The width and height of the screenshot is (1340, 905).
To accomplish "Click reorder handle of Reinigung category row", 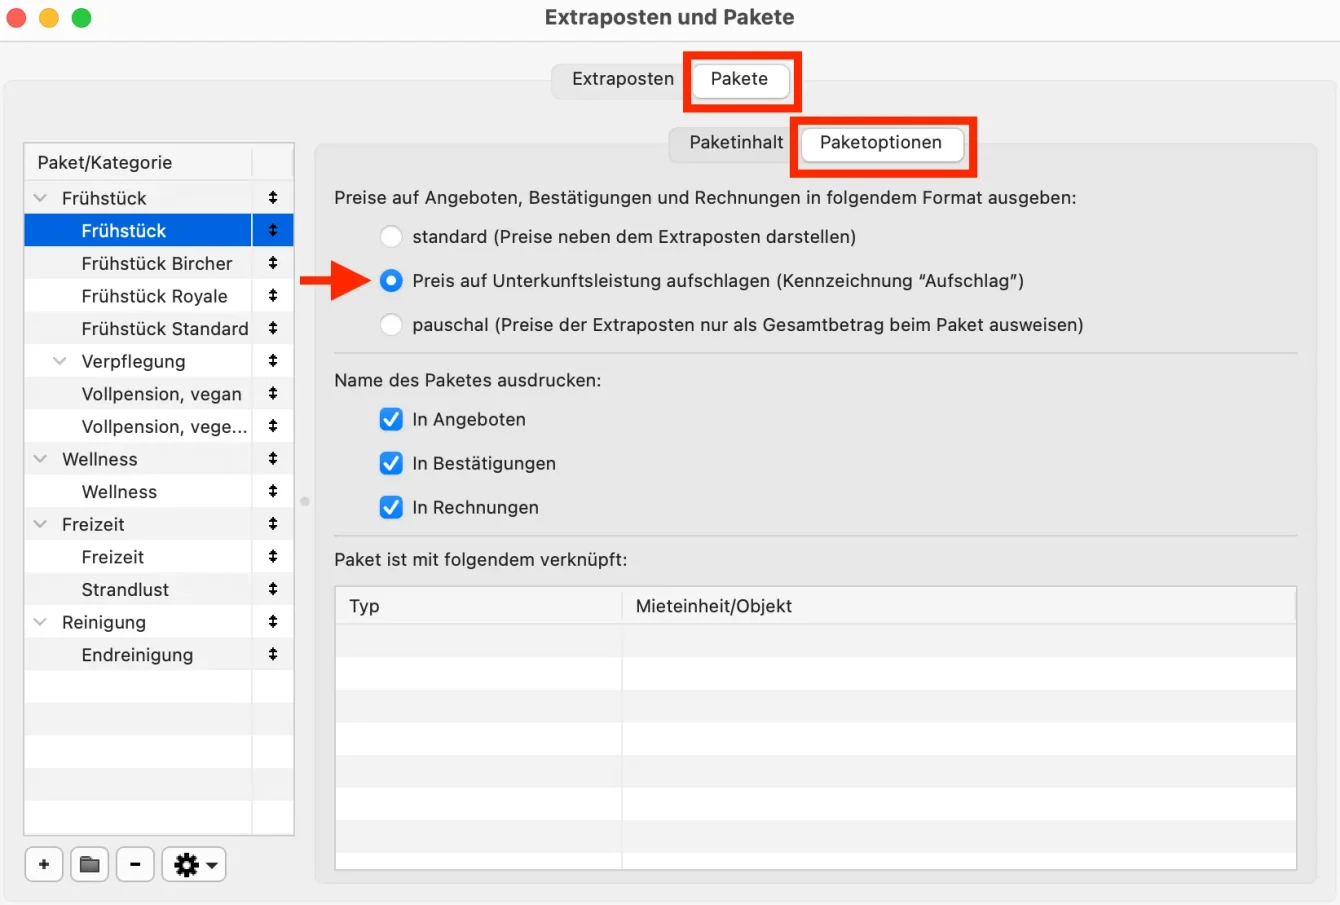I will pos(273,622).
